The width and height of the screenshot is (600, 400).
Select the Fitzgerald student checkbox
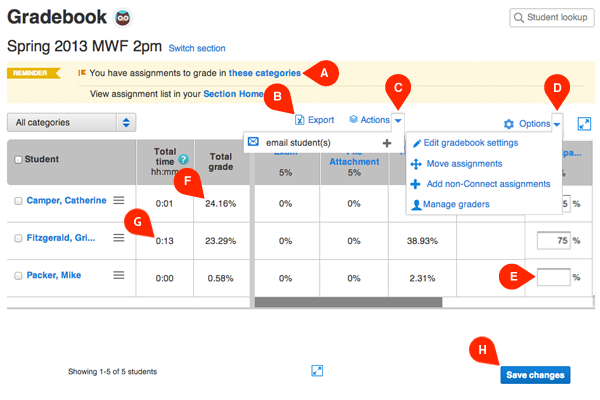(x=18, y=238)
